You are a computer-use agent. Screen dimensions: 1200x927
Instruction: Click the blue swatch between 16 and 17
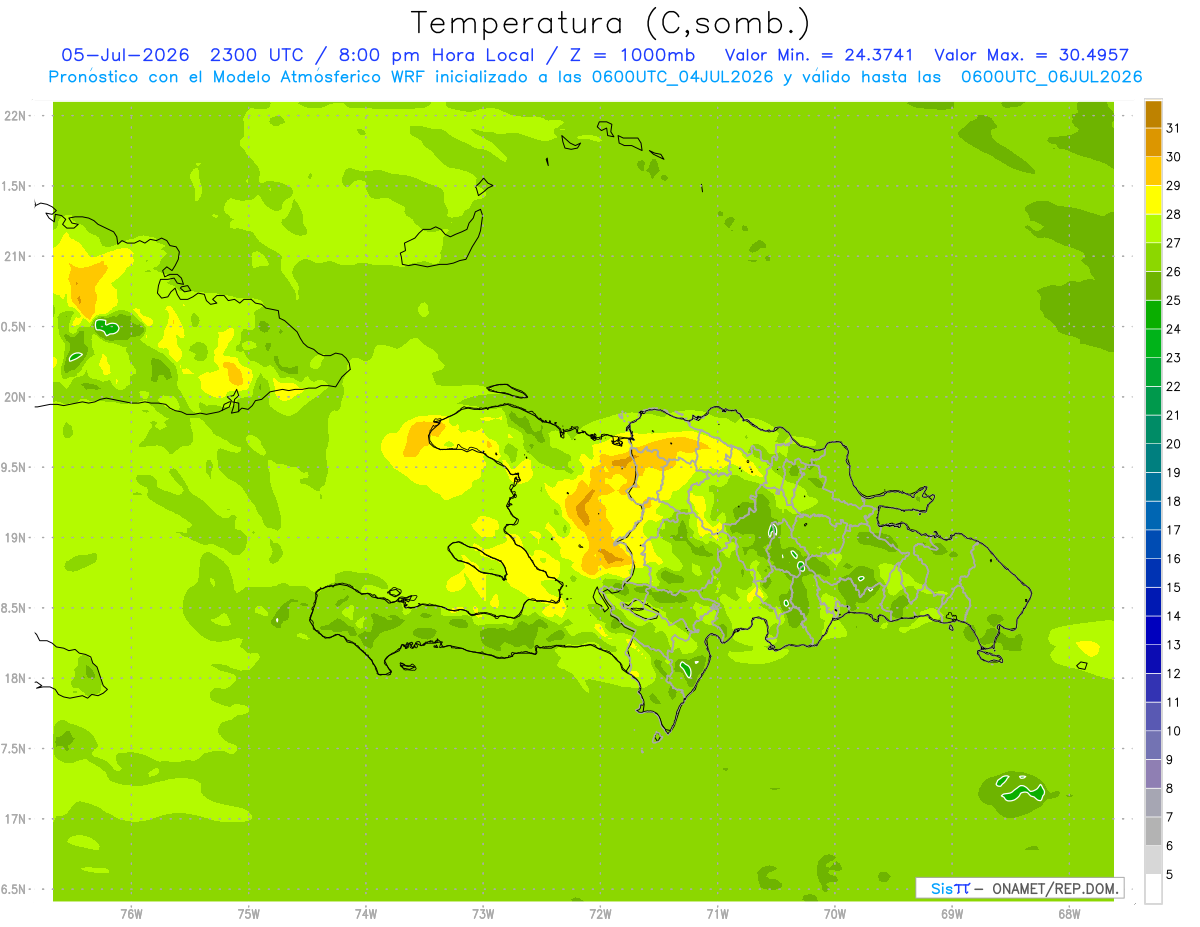click(1153, 543)
